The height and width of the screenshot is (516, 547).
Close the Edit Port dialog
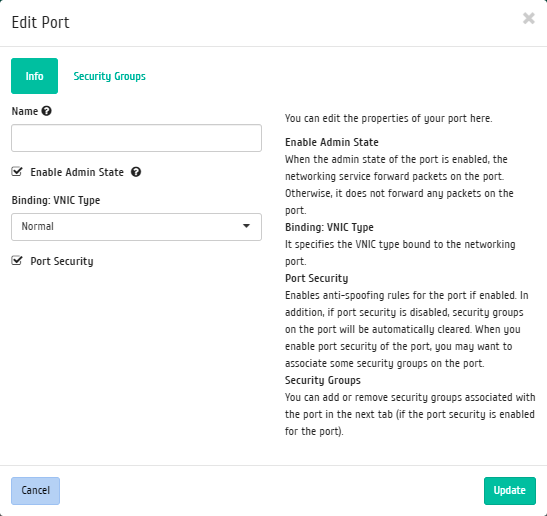tap(529, 18)
